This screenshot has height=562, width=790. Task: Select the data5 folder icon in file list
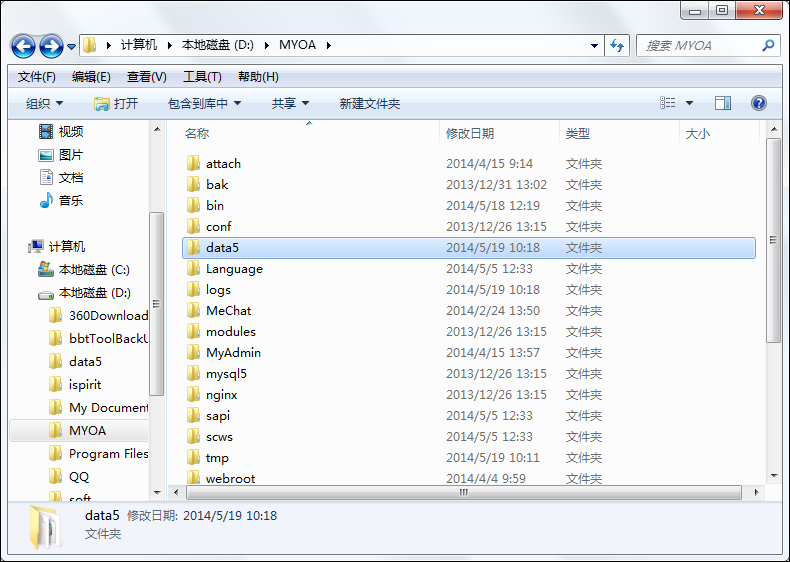click(x=193, y=247)
